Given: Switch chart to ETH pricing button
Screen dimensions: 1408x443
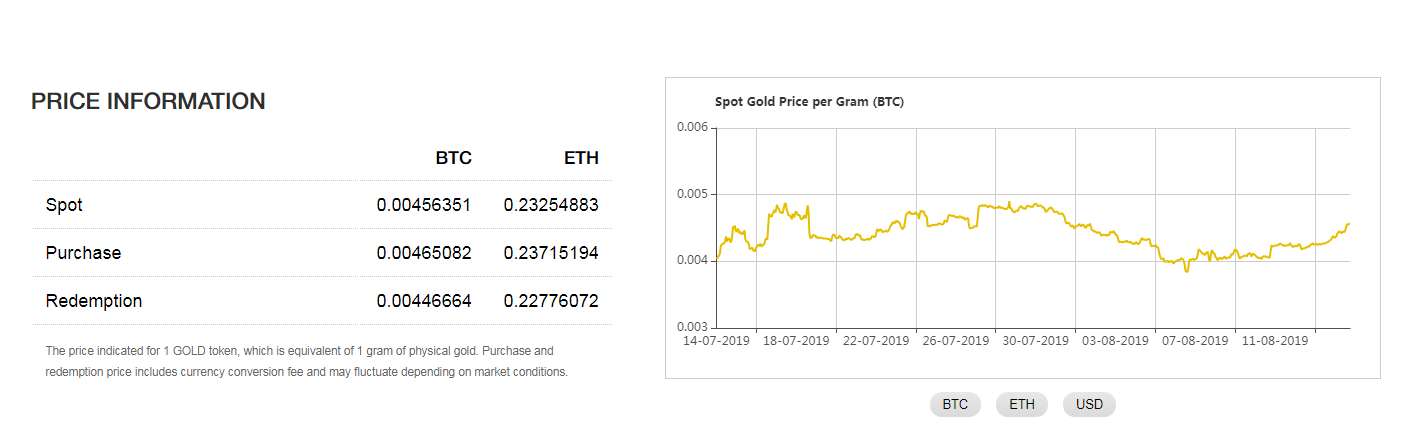Looking at the screenshot, I should (x=1022, y=405).
